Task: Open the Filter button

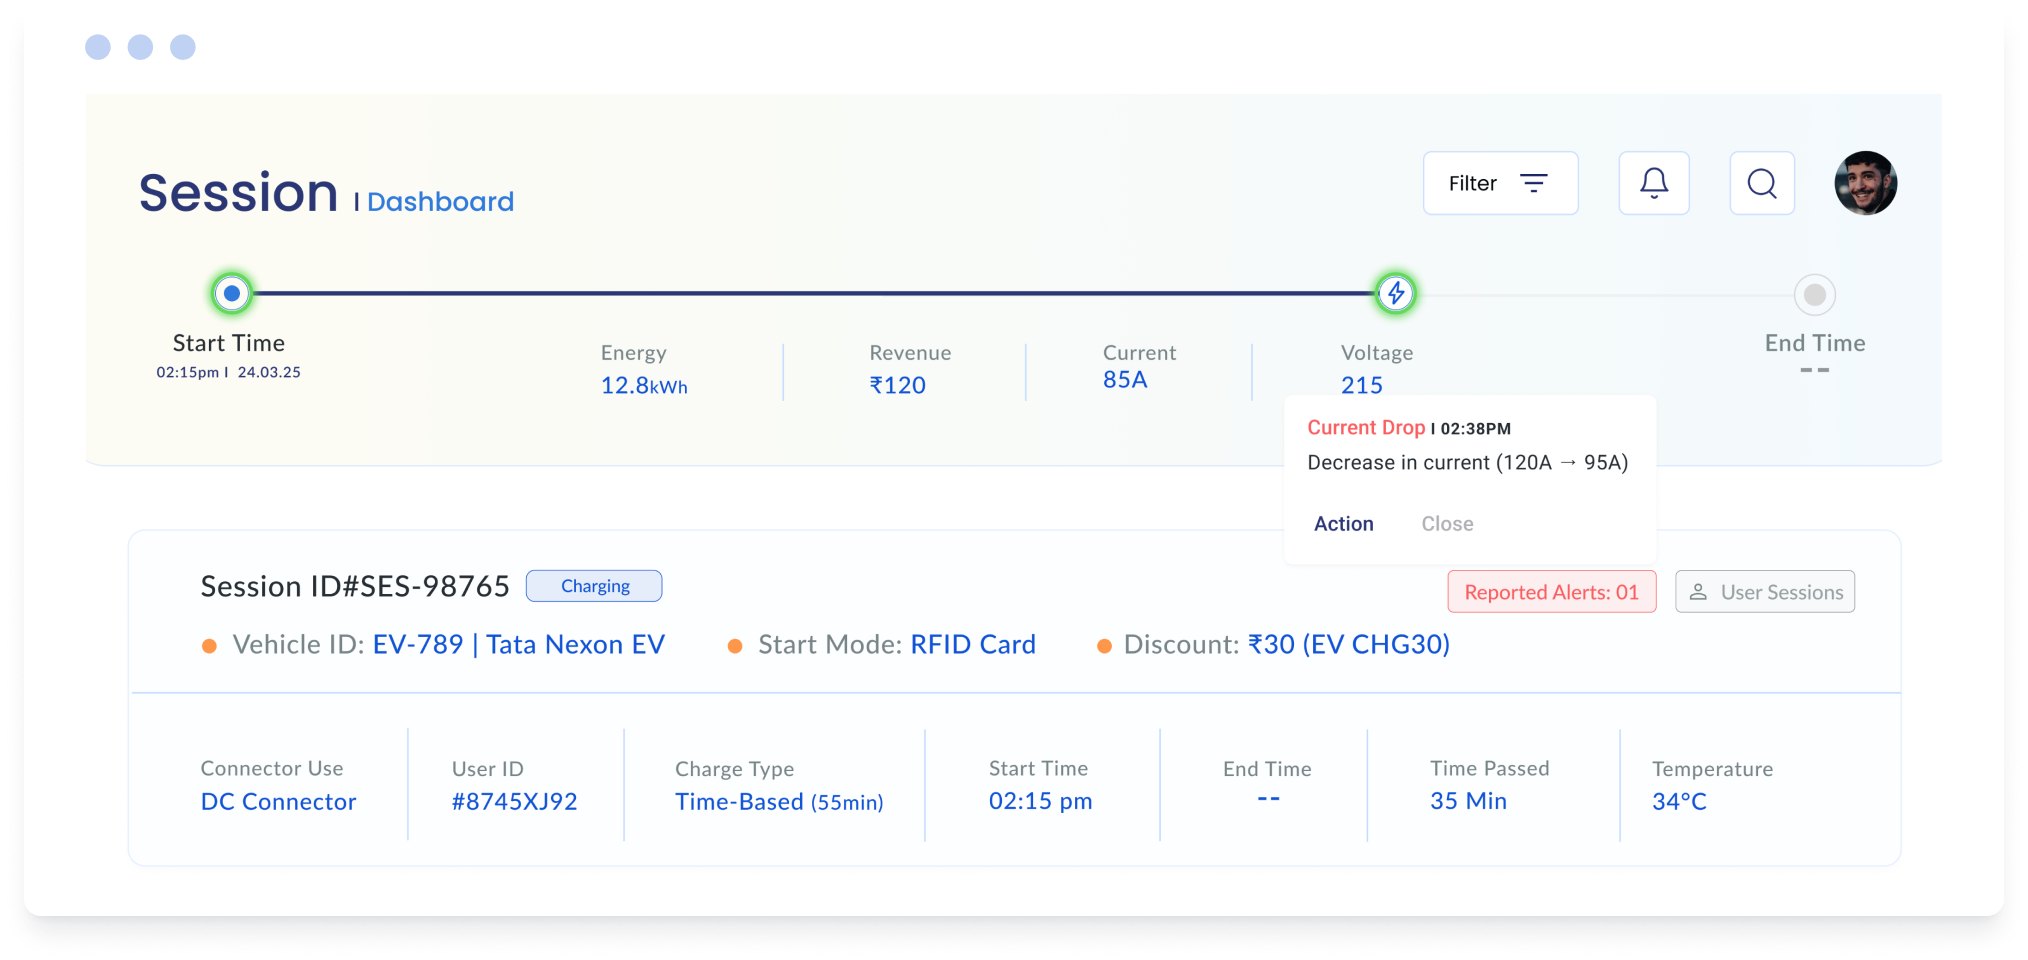Action: tap(1500, 183)
